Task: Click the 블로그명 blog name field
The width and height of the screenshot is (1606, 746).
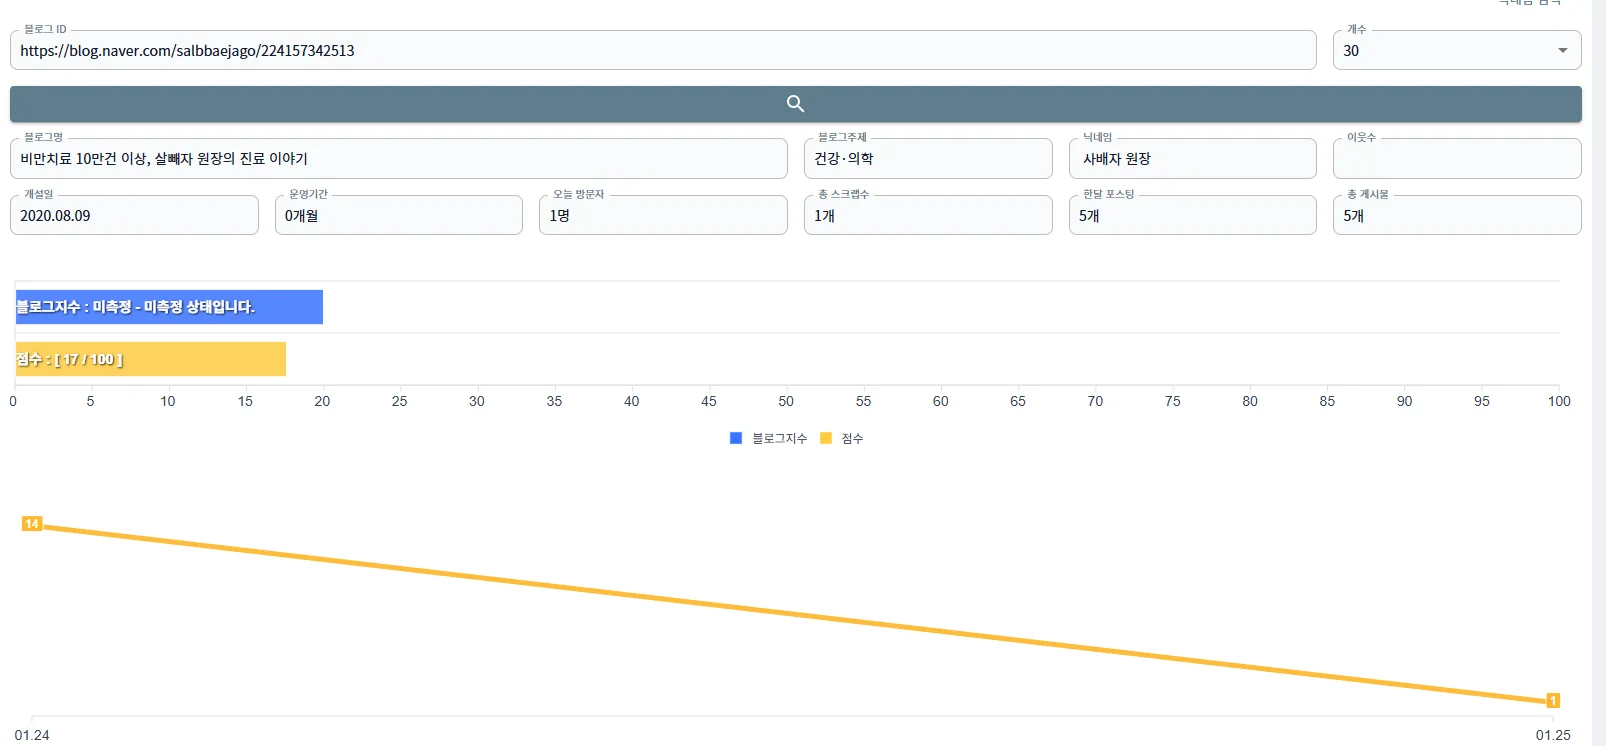Action: (398, 159)
